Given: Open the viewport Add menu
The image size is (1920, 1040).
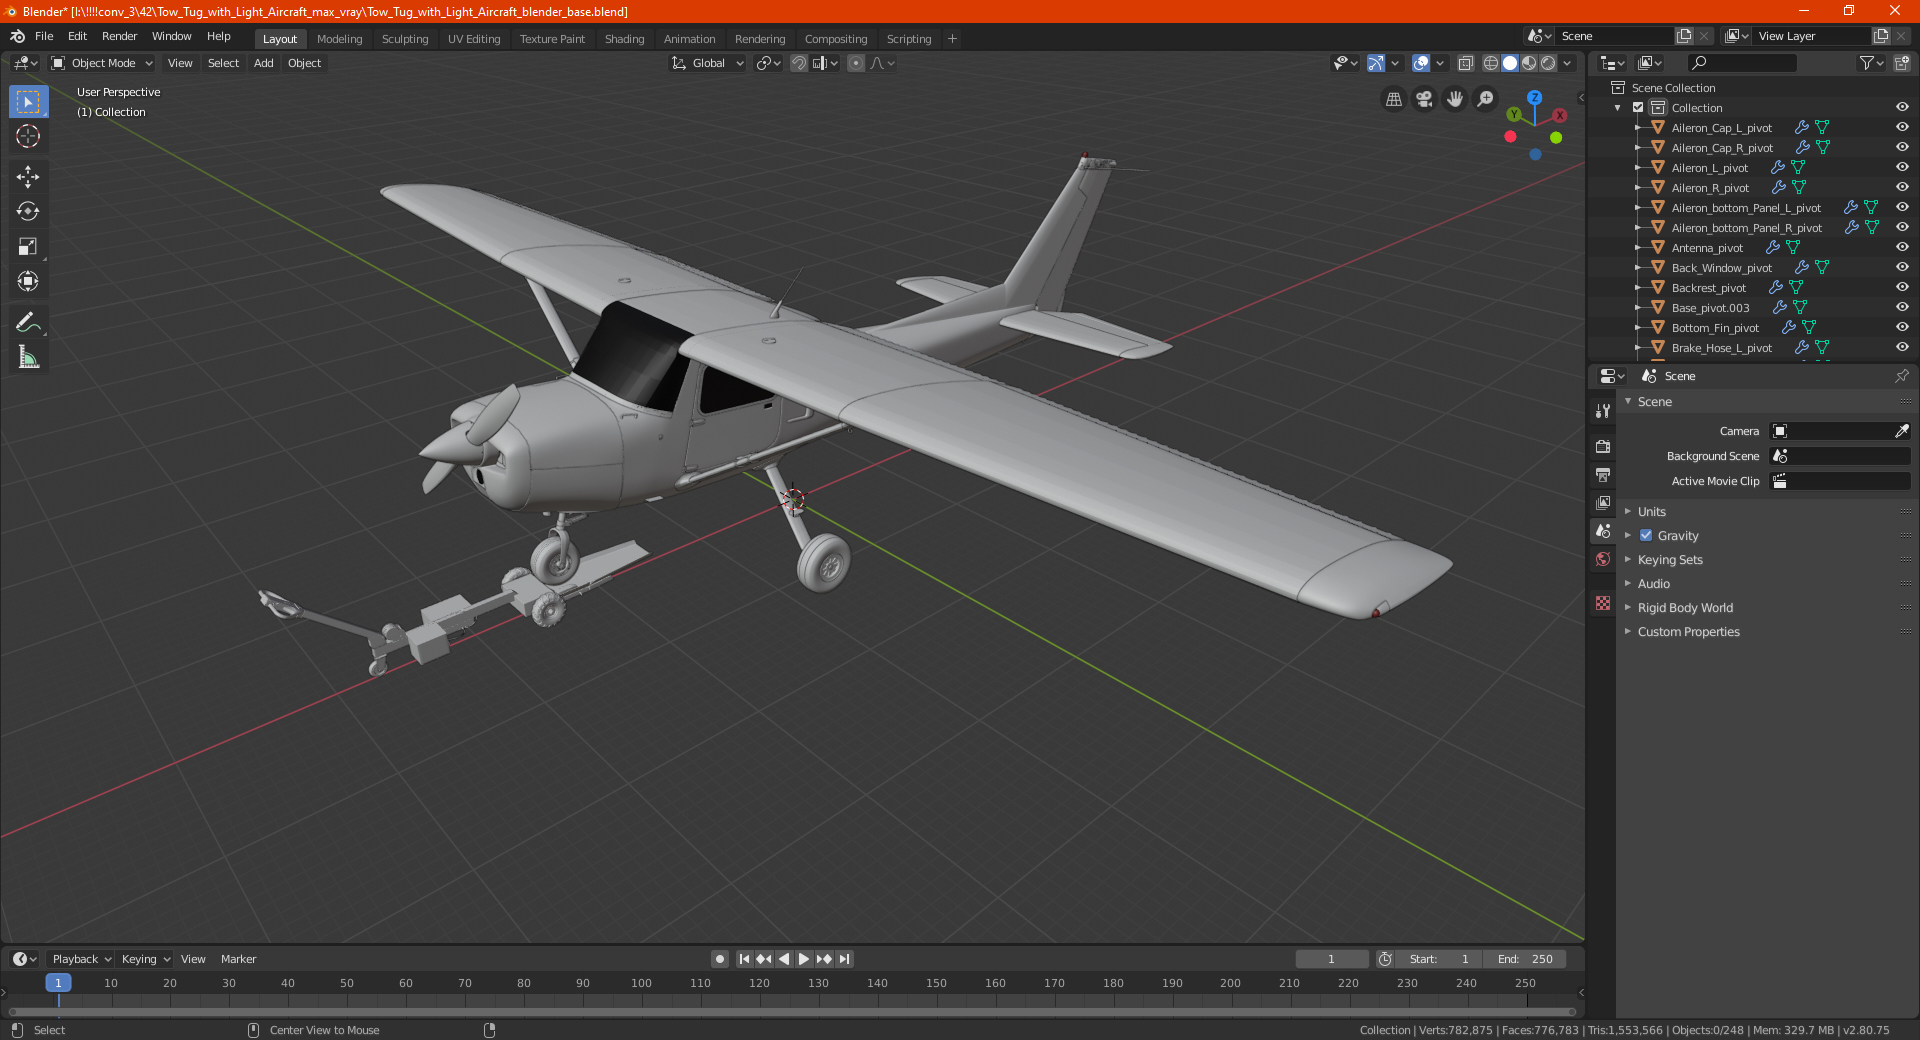Looking at the screenshot, I should coord(263,63).
